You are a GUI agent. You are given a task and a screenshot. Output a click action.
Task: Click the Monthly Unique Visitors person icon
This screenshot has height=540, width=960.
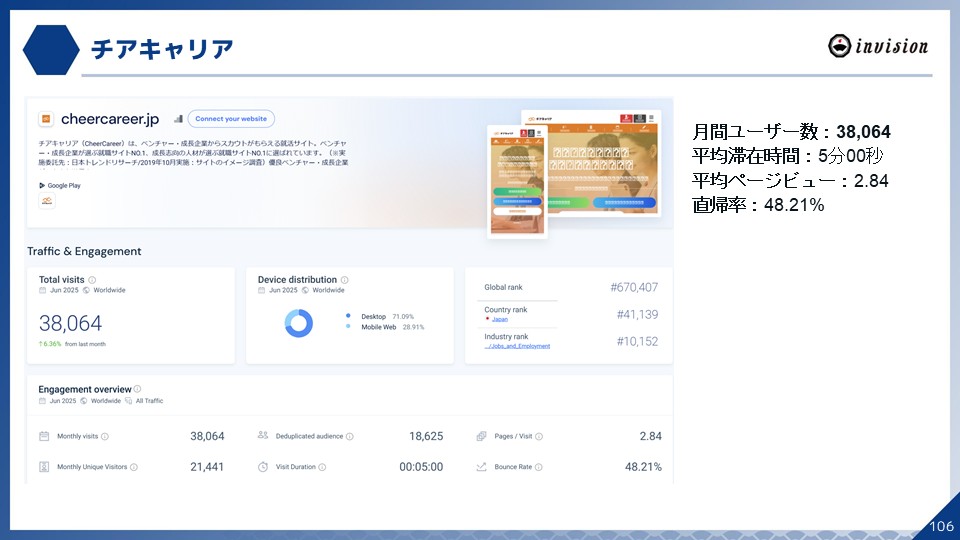coord(44,467)
